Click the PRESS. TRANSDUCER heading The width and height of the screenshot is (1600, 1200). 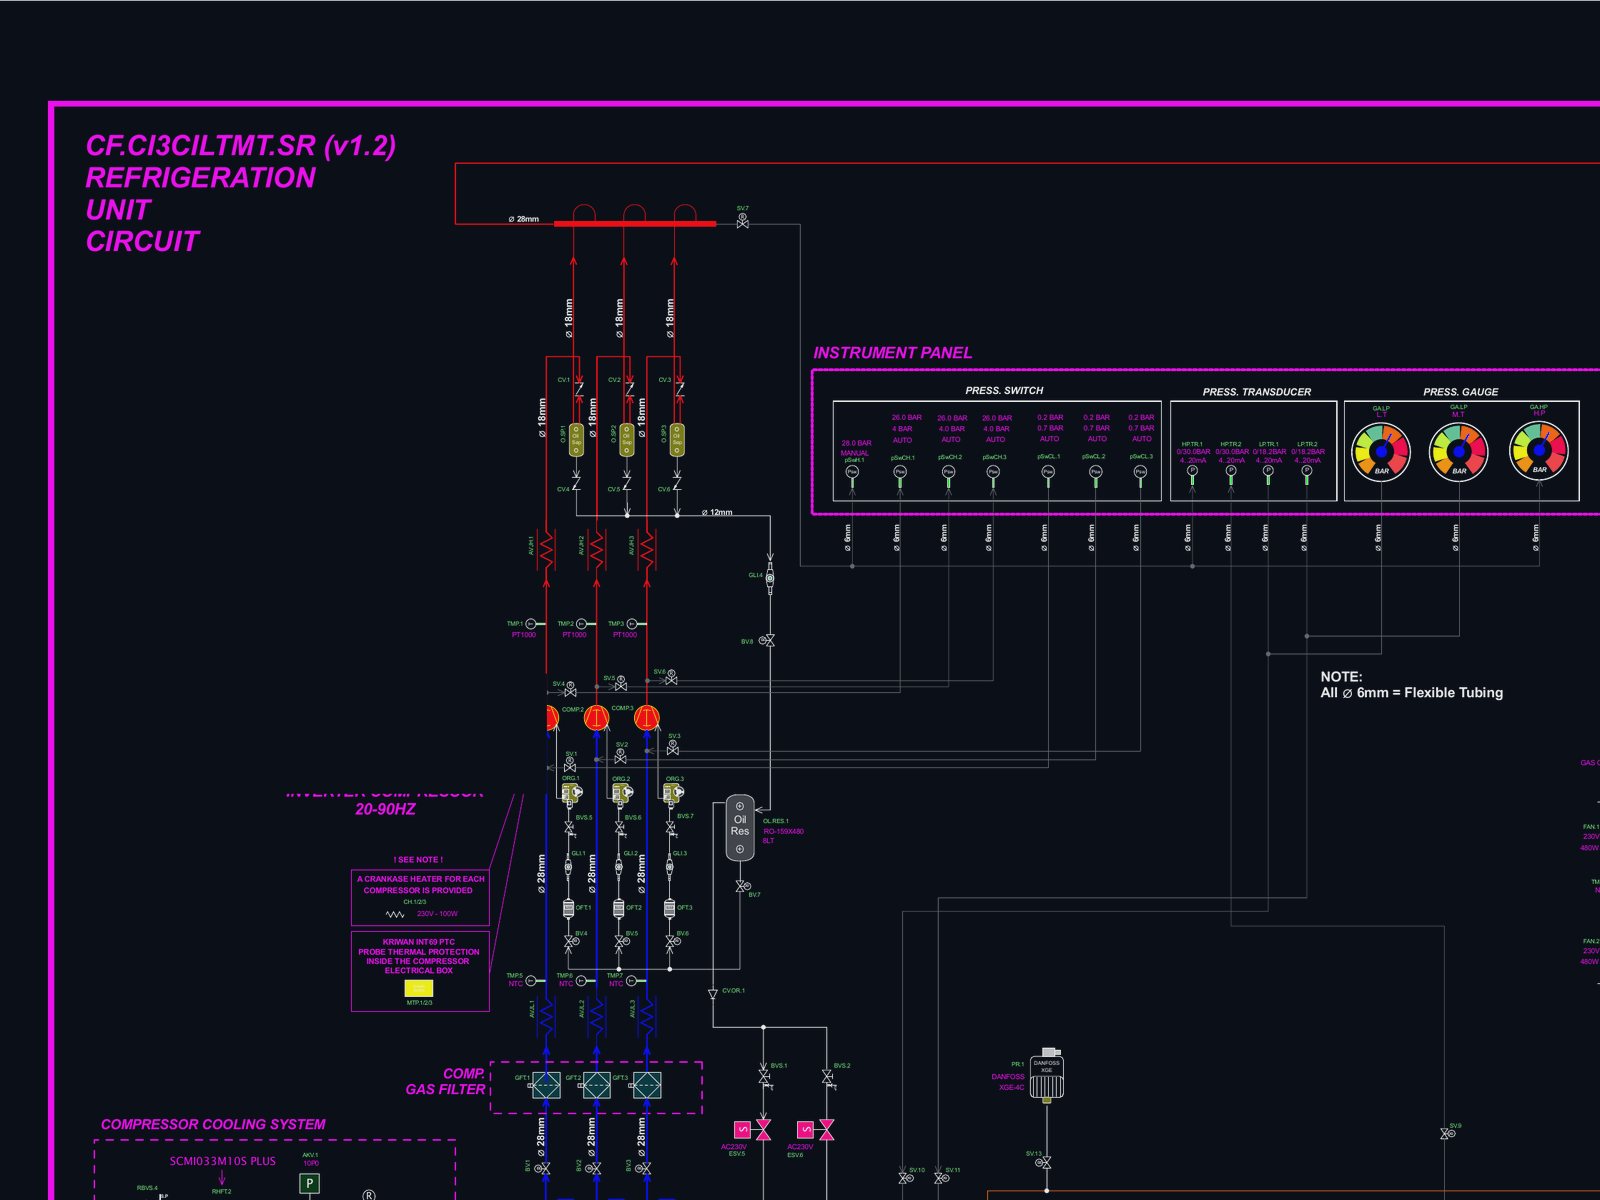coord(1256,392)
